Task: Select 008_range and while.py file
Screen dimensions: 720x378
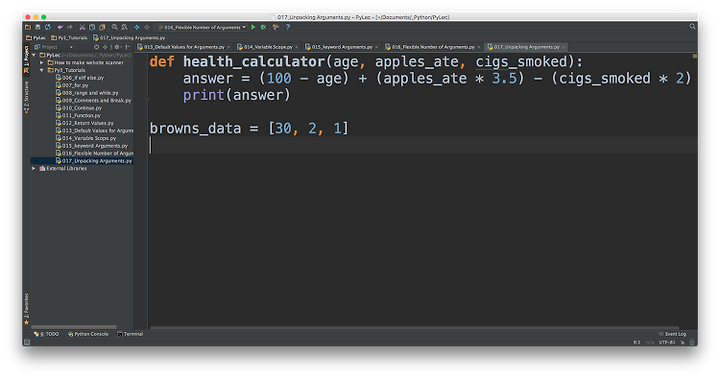Action: pyautogui.click(x=87, y=93)
